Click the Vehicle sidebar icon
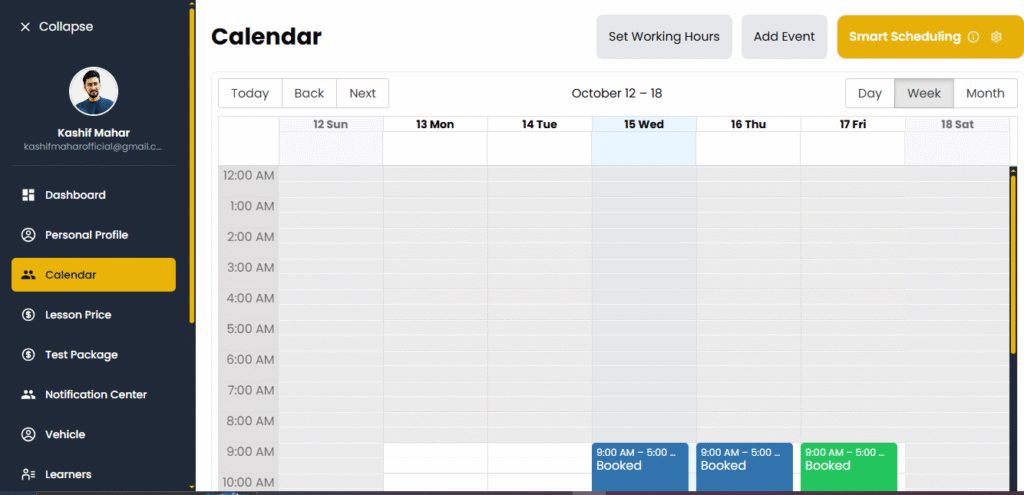The height and width of the screenshot is (495, 1024). click(28, 435)
